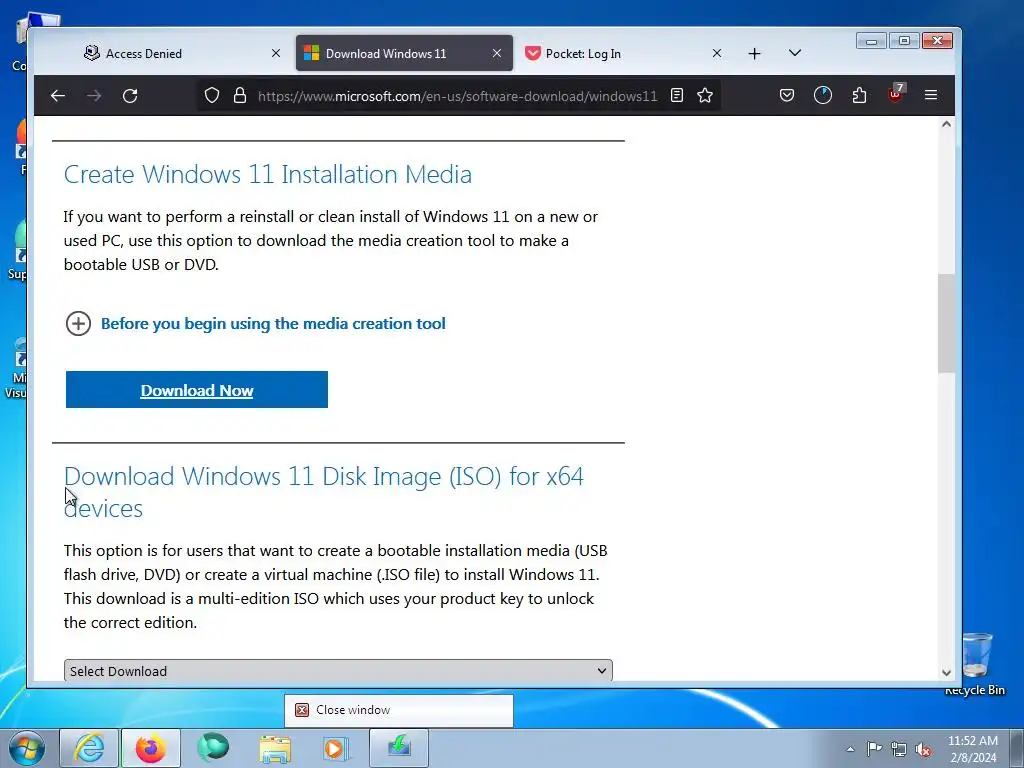
Task: Open the tracking protection shield icon
Action: (212, 95)
